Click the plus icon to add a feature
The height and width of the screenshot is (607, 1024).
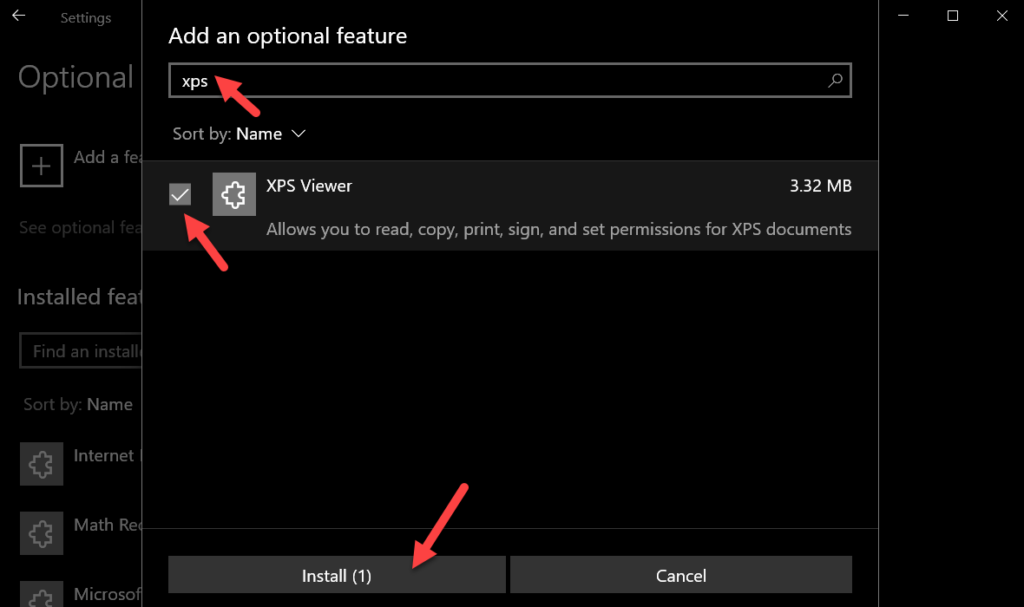[x=41, y=166]
